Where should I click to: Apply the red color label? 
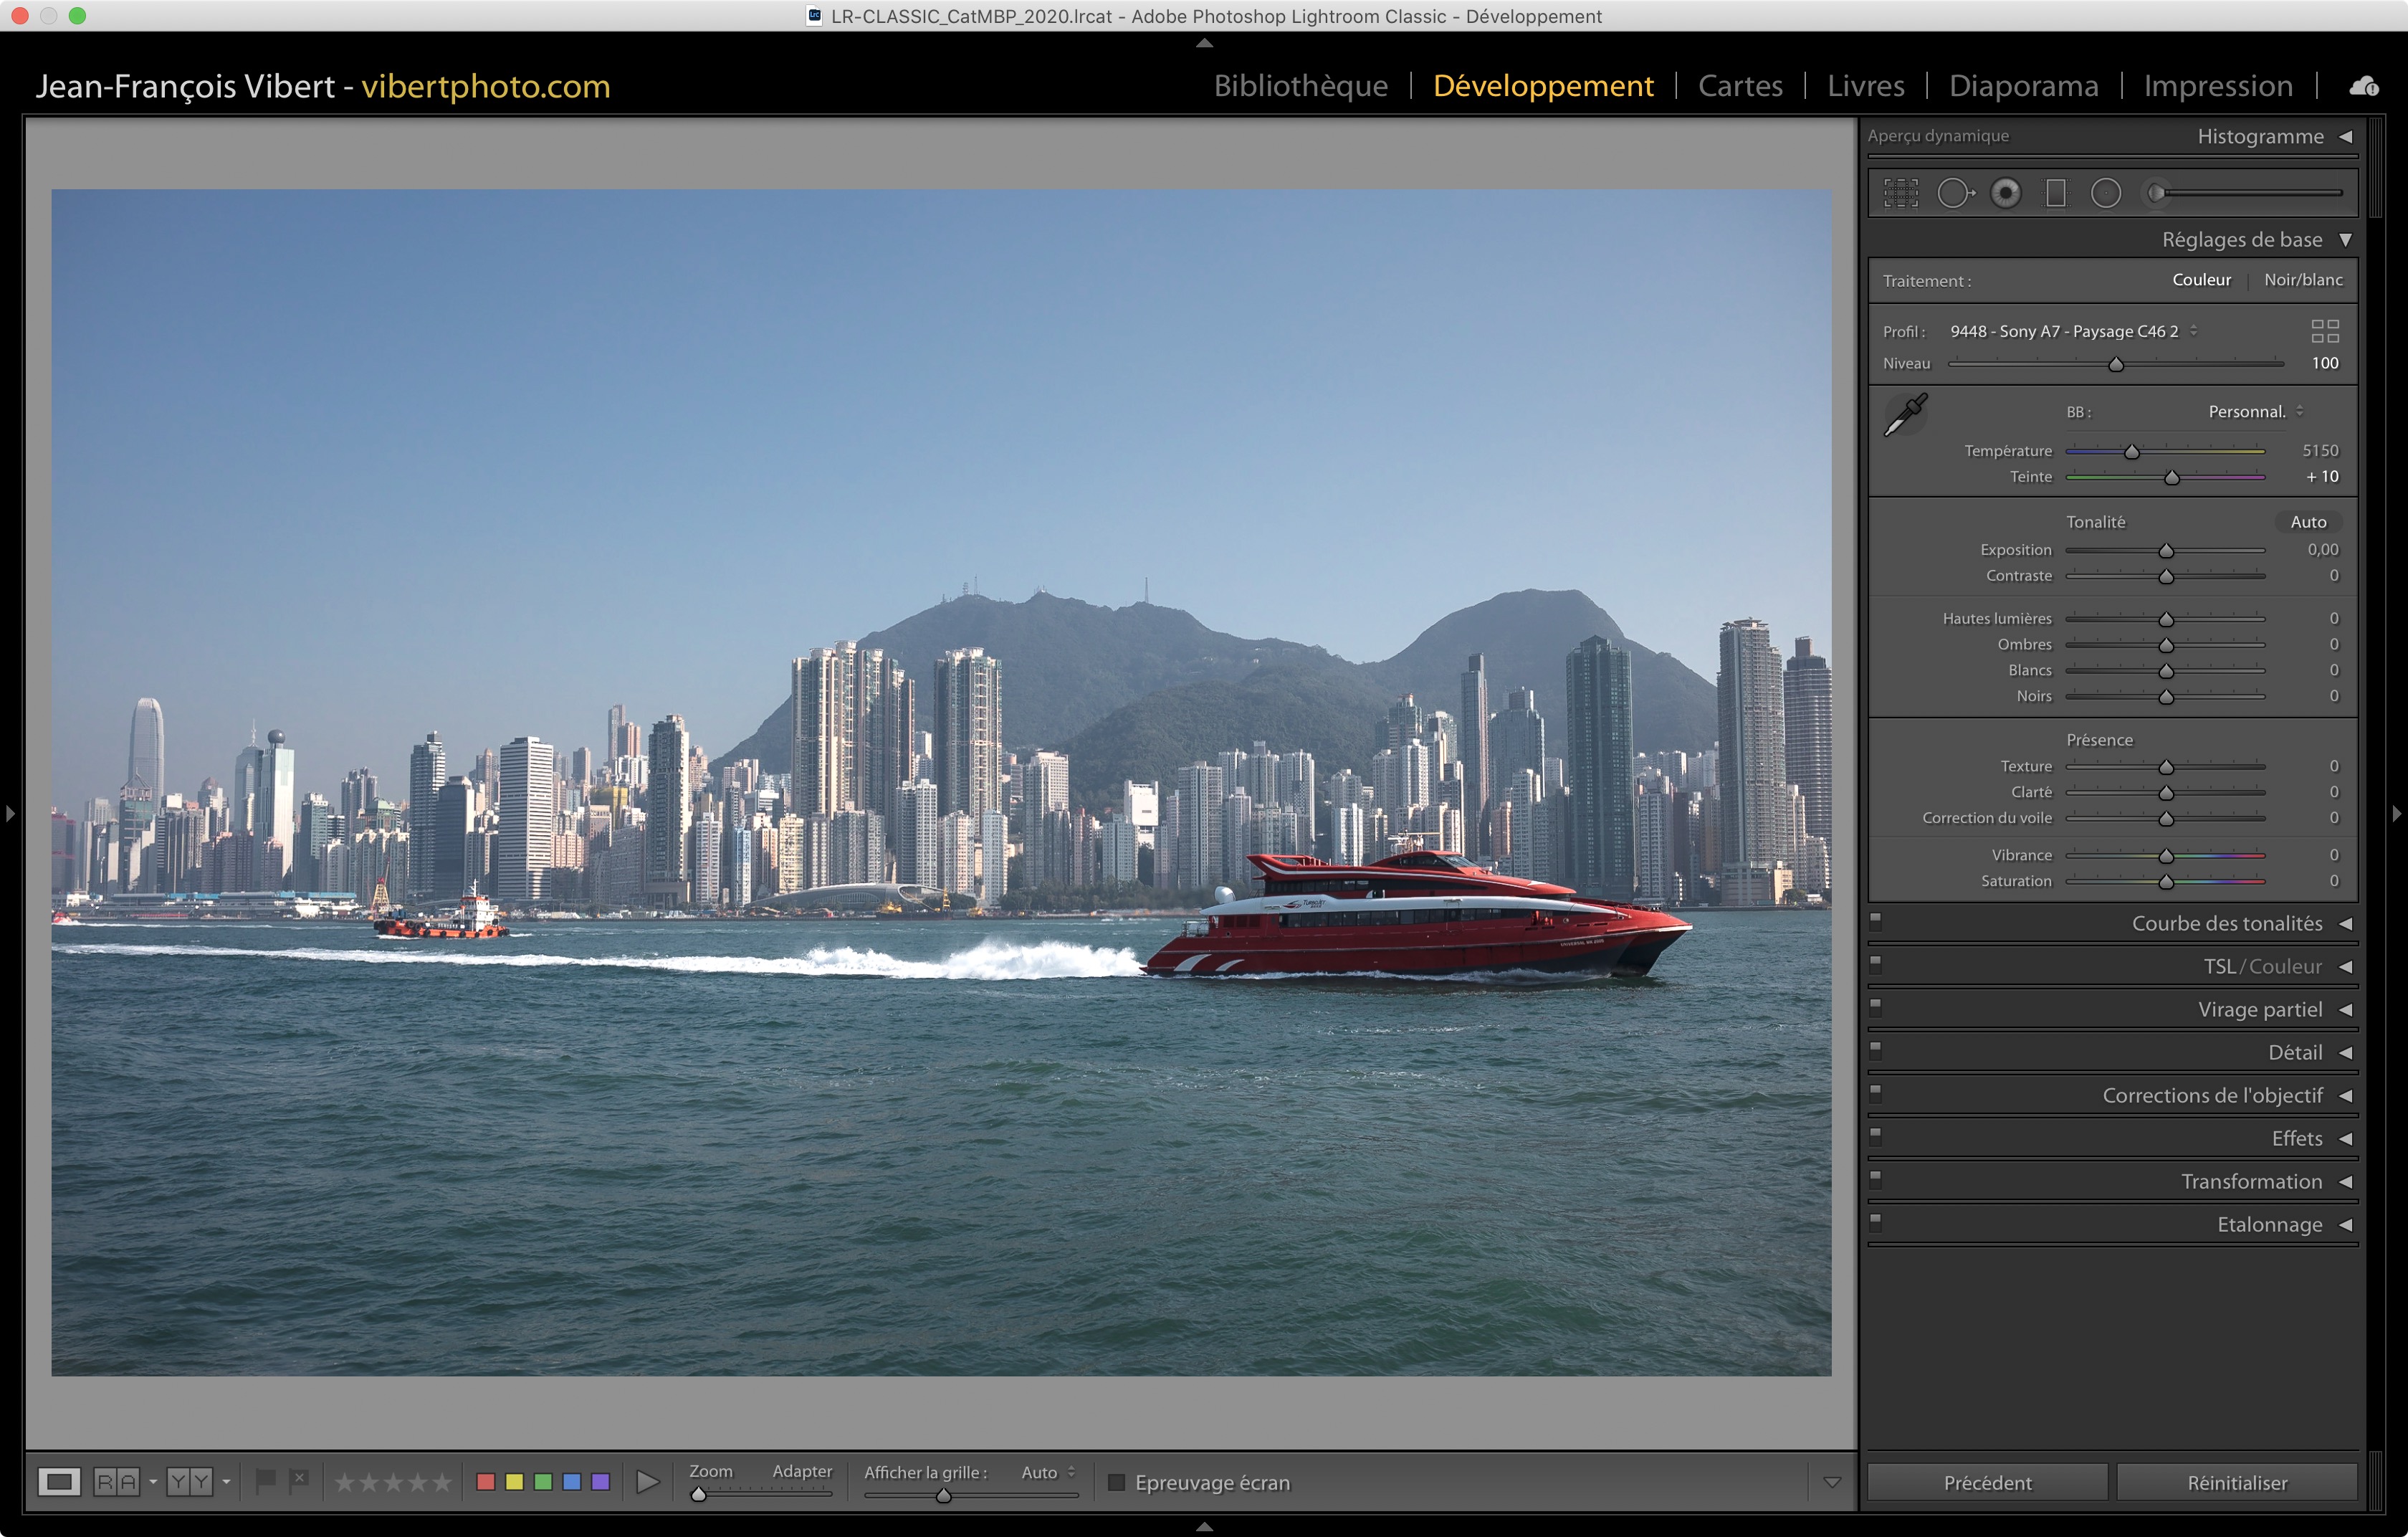(486, 1481)
